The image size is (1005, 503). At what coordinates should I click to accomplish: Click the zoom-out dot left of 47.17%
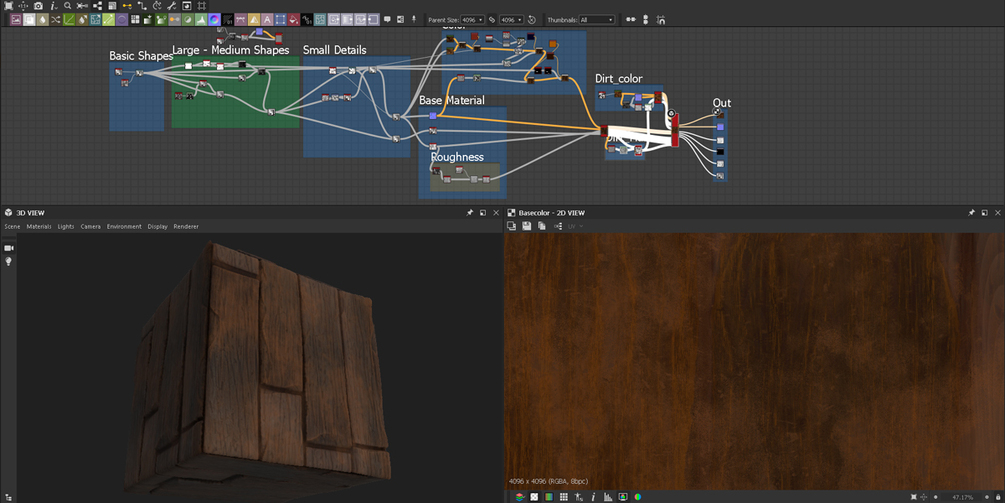pyautogui.click(x=936, y=497)
